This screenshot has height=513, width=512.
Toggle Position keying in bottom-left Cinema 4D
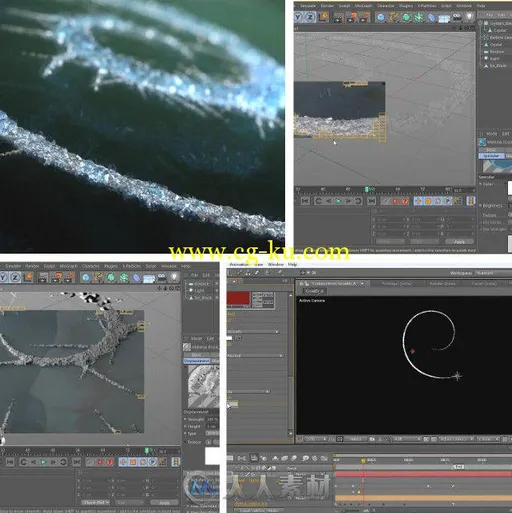123,462
